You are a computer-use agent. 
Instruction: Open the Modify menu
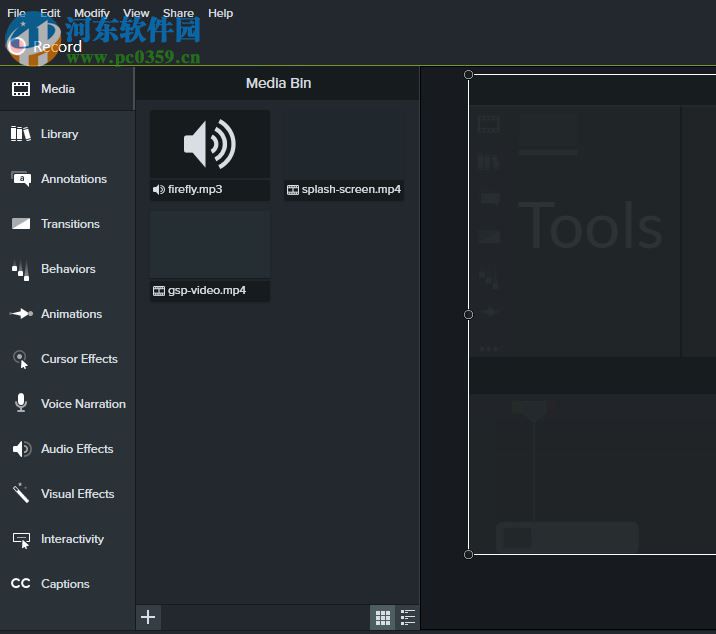tap(92, 13)
